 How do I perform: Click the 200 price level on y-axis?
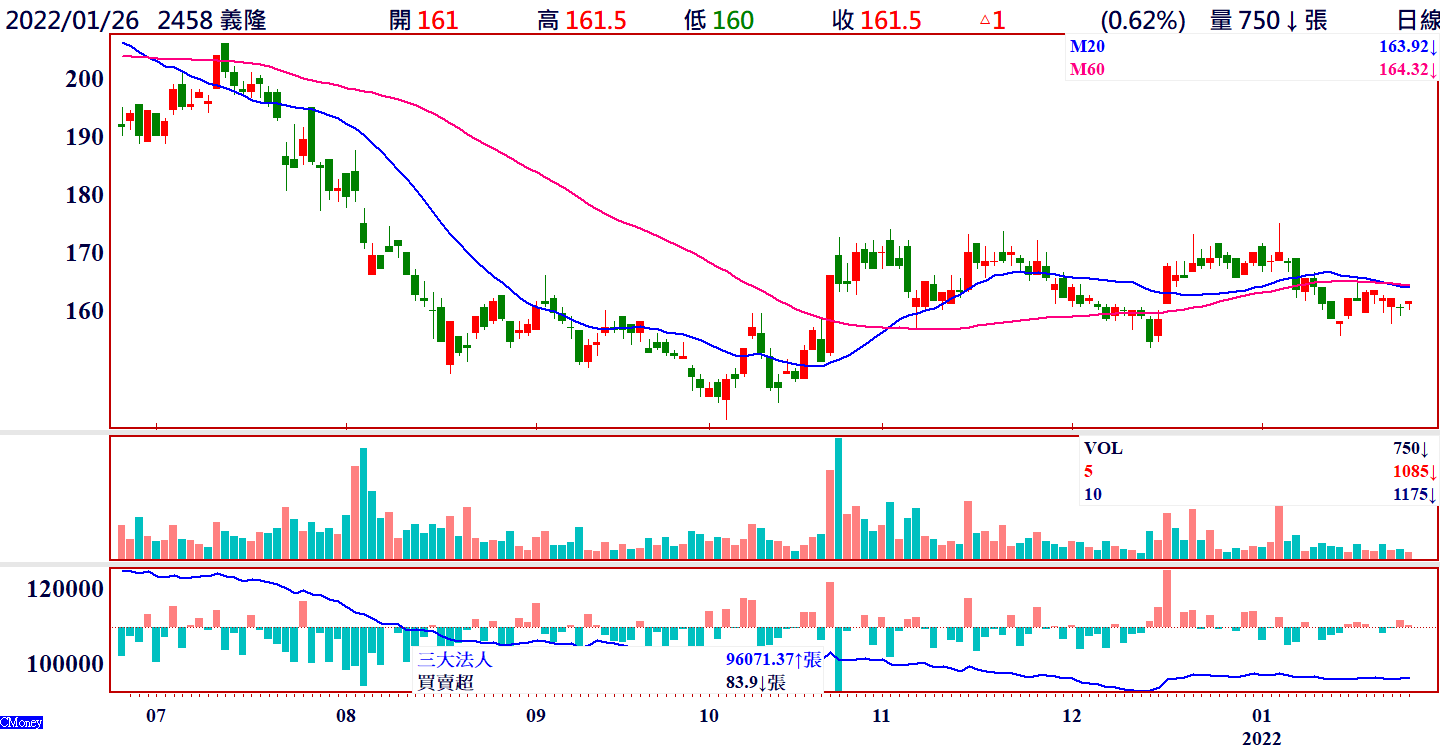click(x=85, y=79)
